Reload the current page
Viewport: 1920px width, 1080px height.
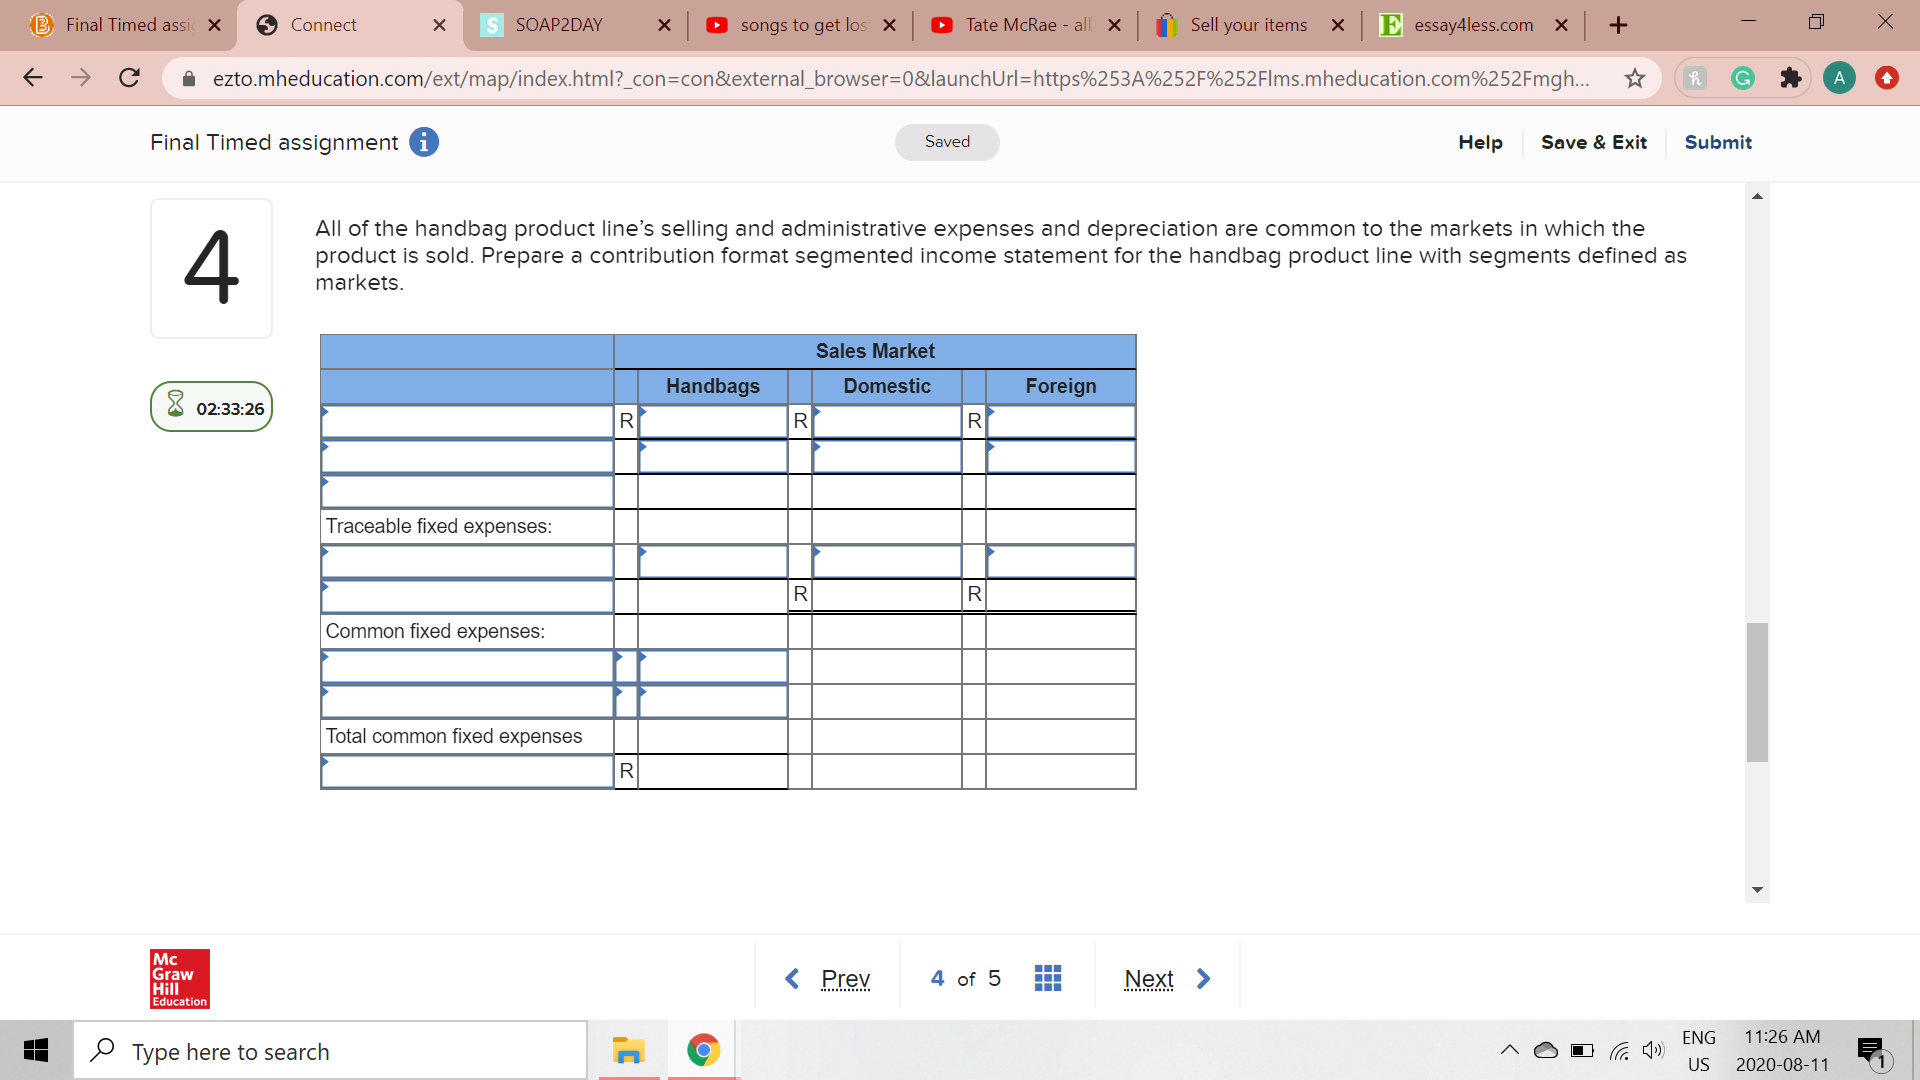tap(129, 78)
